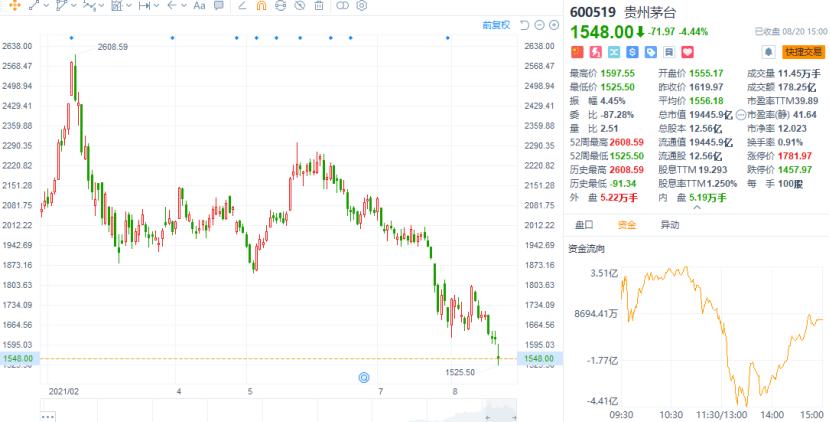Toggle the double-circle overlay icon in toolbar
The width and height of the screenshot is (830, 422).
[343, 6]
